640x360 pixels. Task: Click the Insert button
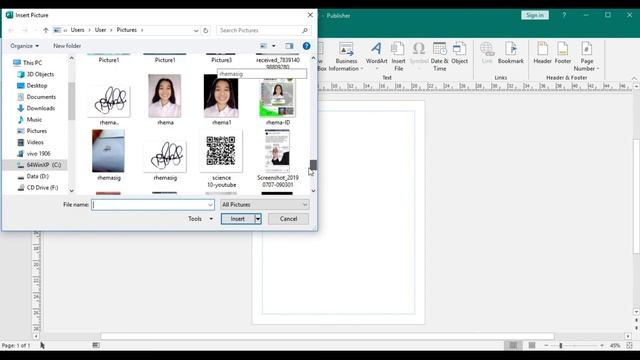tap(238, 219)
